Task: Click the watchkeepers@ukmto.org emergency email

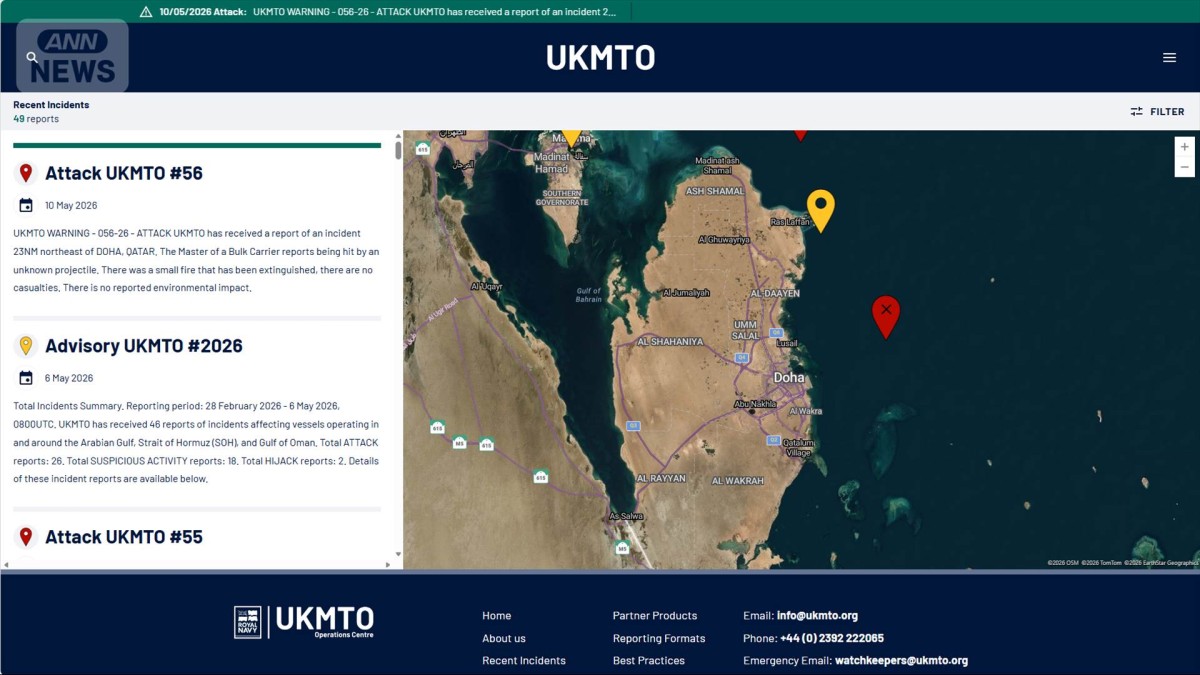Action: pos(901,661)
